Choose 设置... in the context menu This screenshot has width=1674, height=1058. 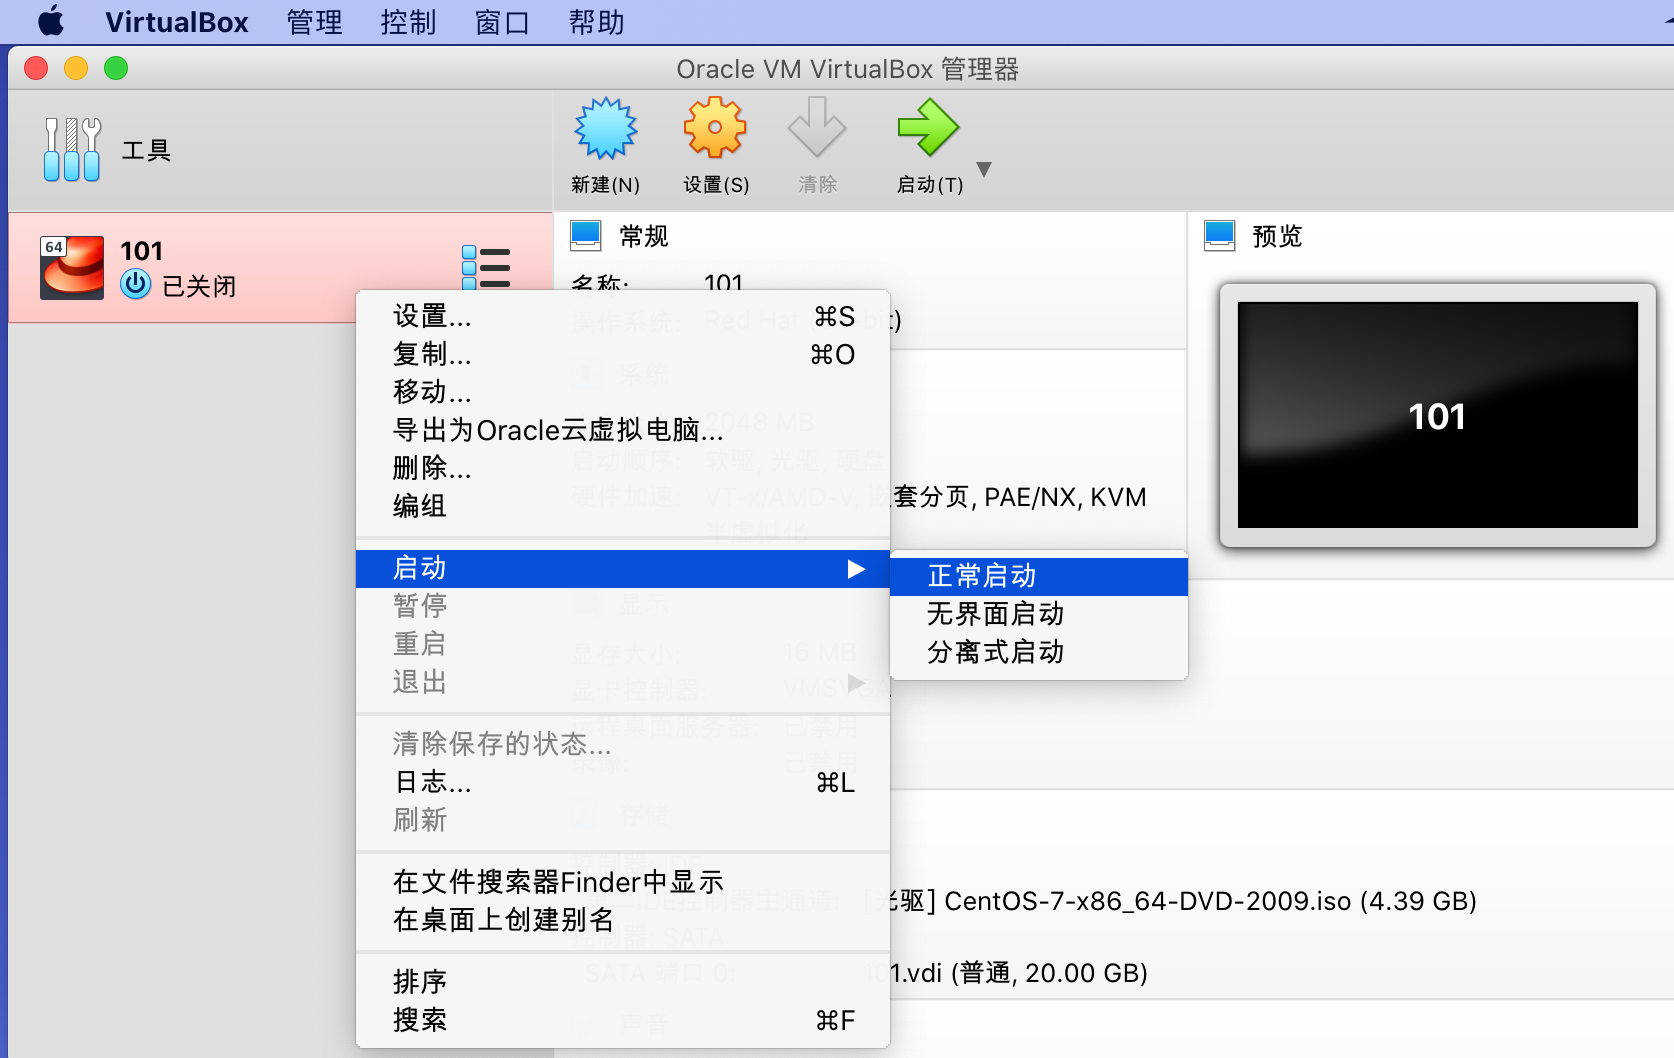pos(622,317)
